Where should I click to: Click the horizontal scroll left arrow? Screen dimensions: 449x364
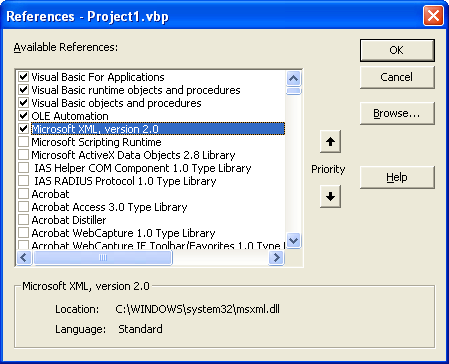[x=24, y=257]
